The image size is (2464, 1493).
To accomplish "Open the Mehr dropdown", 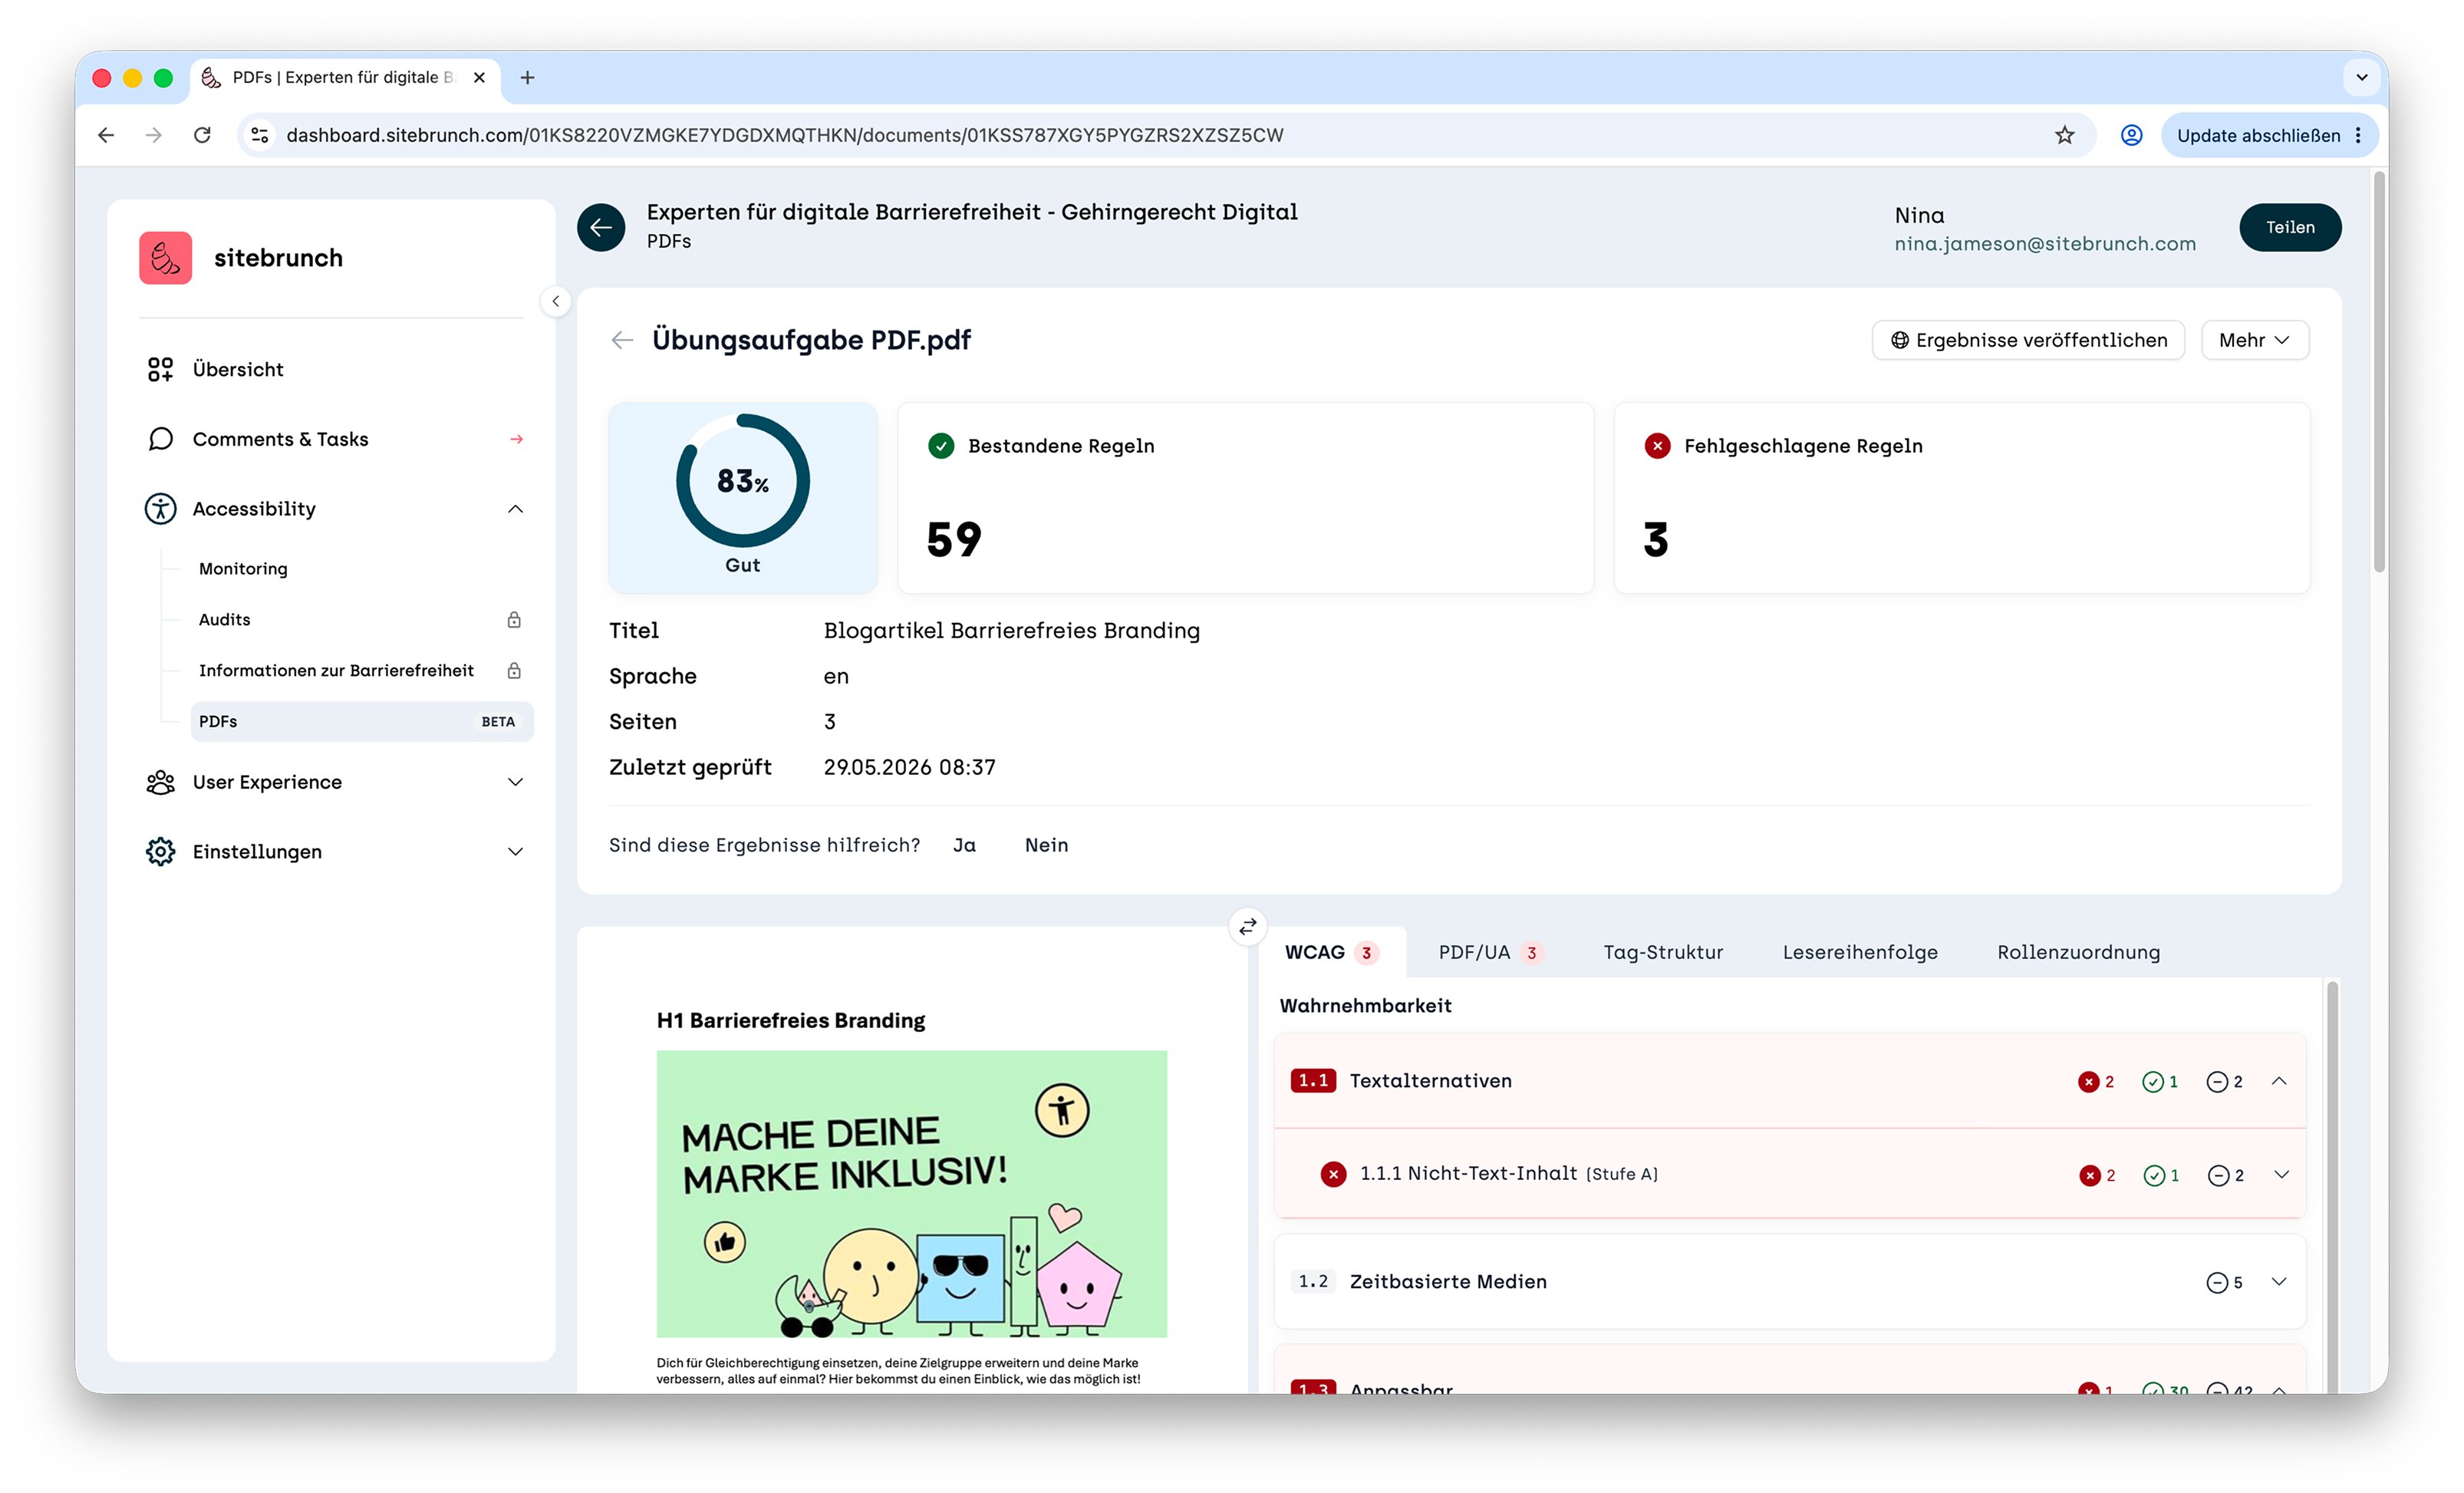I will click(2254, 341).
